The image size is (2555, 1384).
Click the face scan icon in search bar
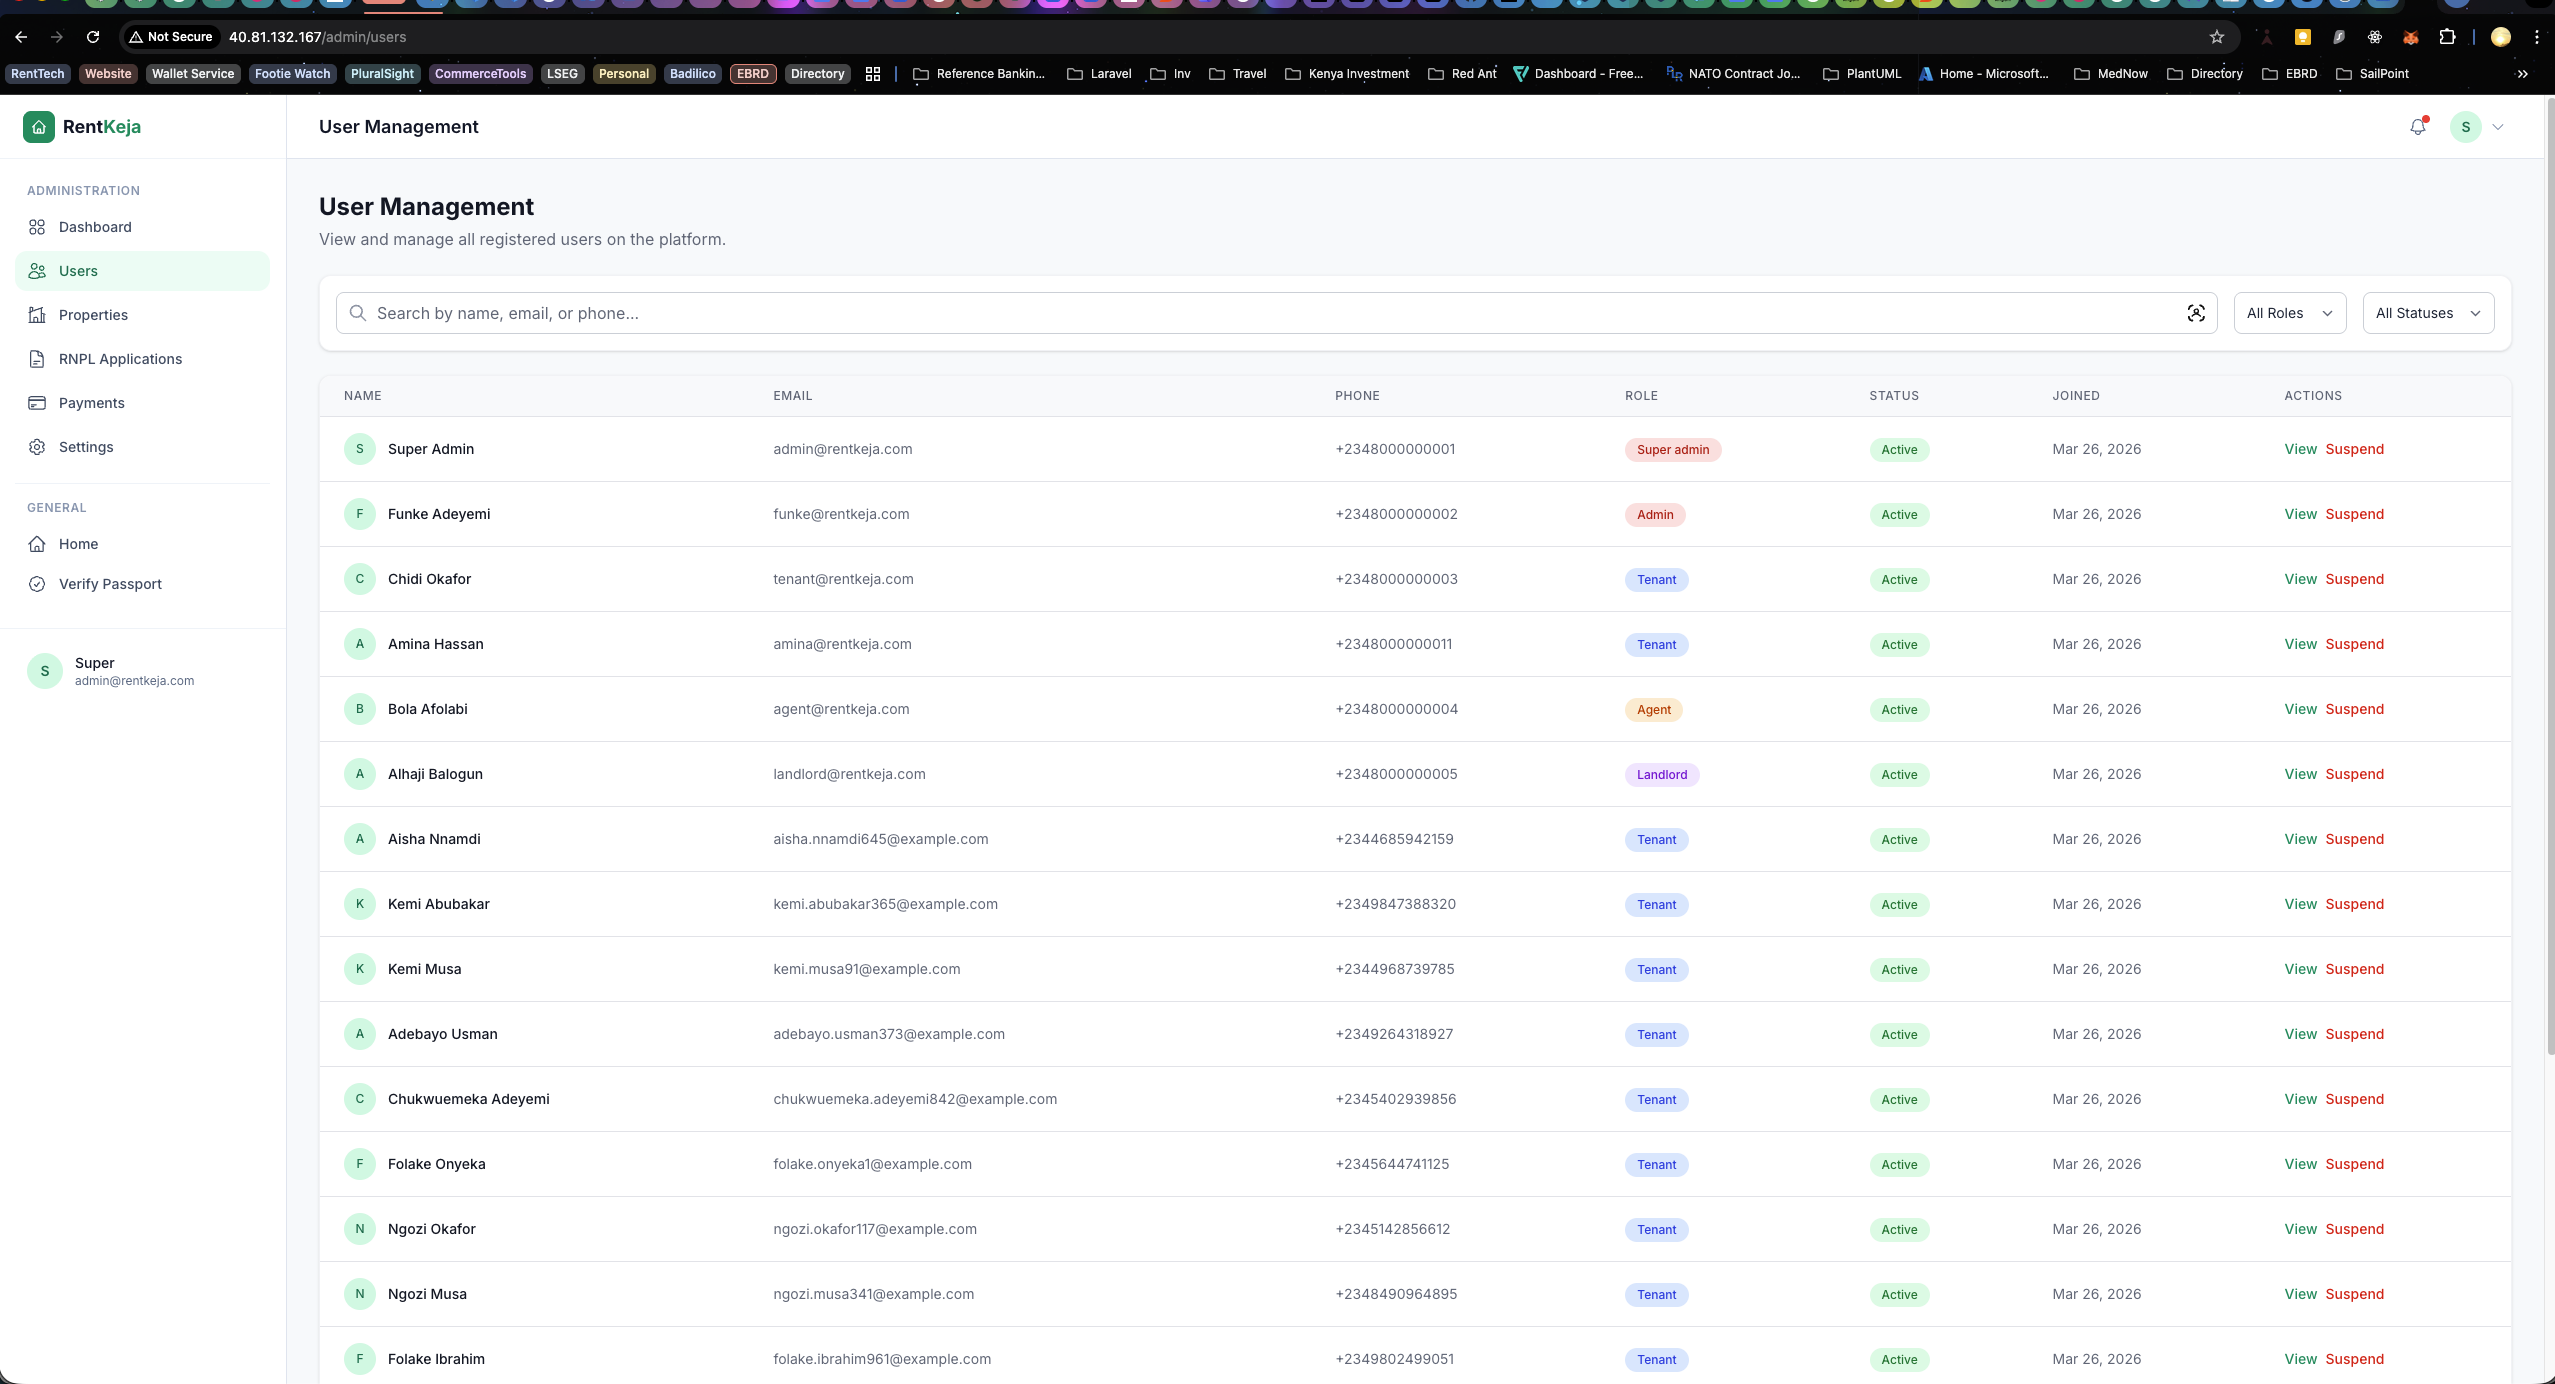click(x=2196, y=313)
